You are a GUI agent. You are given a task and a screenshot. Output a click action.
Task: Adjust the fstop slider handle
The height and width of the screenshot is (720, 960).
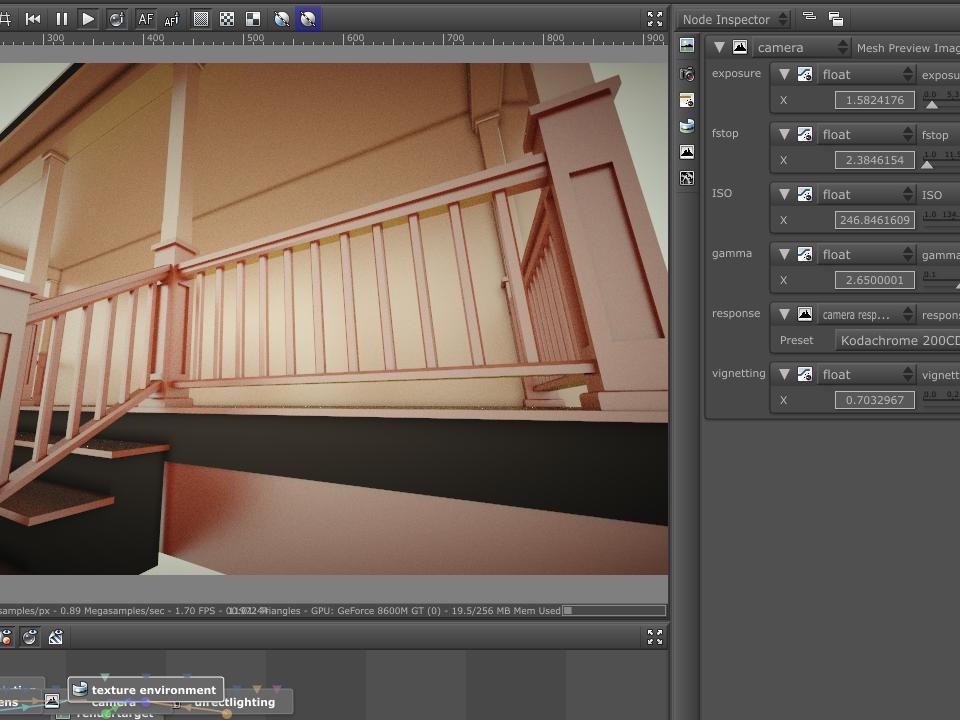click(x=928, y=165)
